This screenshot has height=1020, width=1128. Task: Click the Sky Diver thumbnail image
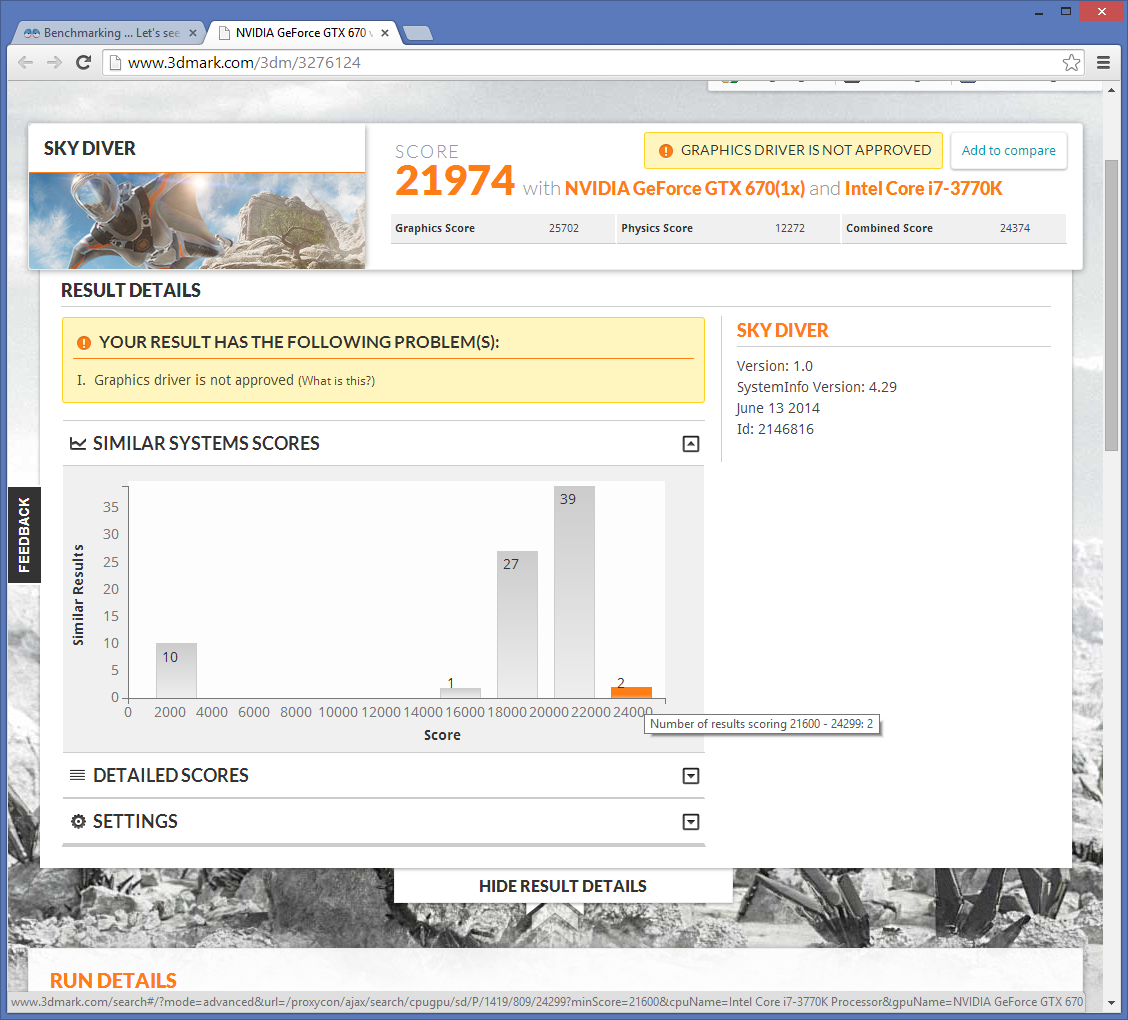[x=197, y=221]
